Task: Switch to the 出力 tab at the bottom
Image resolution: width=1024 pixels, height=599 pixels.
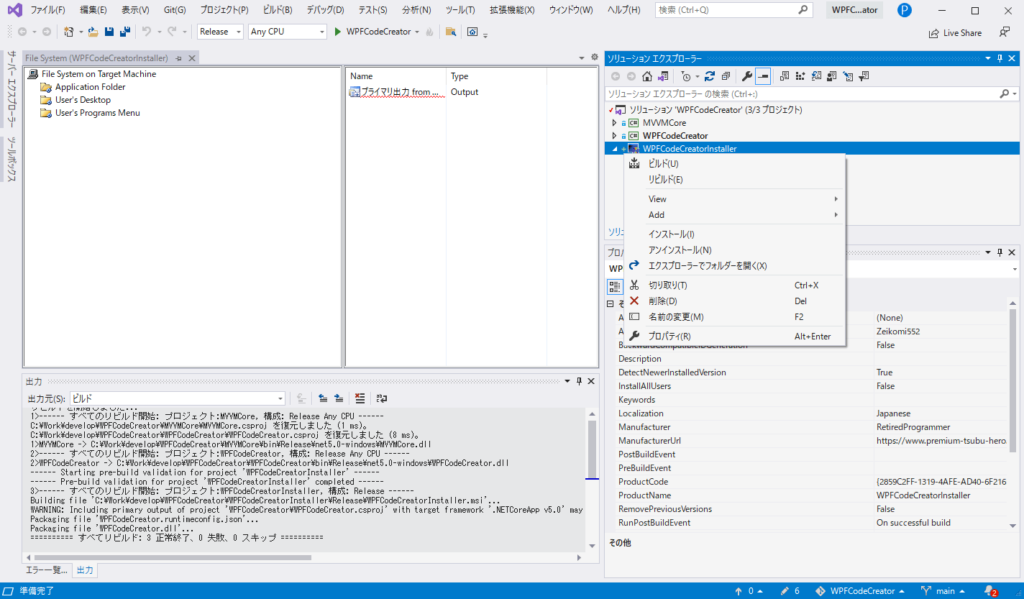Action: [85, 570]
